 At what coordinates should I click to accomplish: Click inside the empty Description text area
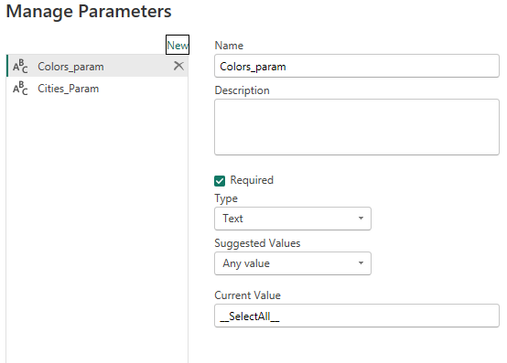[357, 127]
